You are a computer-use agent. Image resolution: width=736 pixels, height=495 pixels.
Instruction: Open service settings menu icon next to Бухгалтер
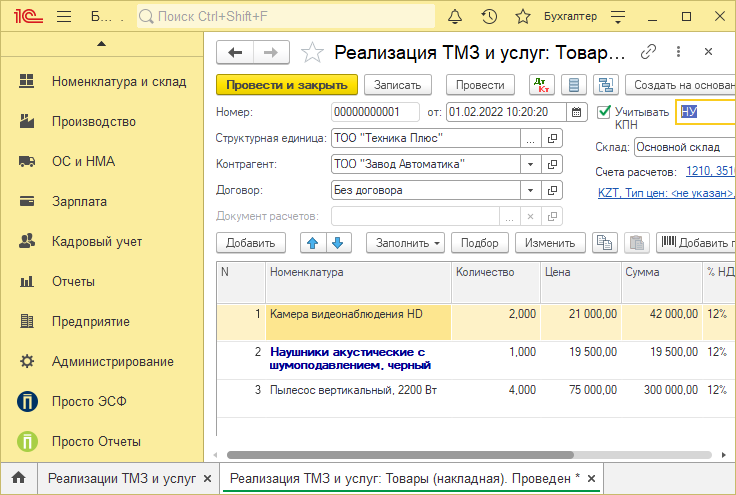point(618,17)
